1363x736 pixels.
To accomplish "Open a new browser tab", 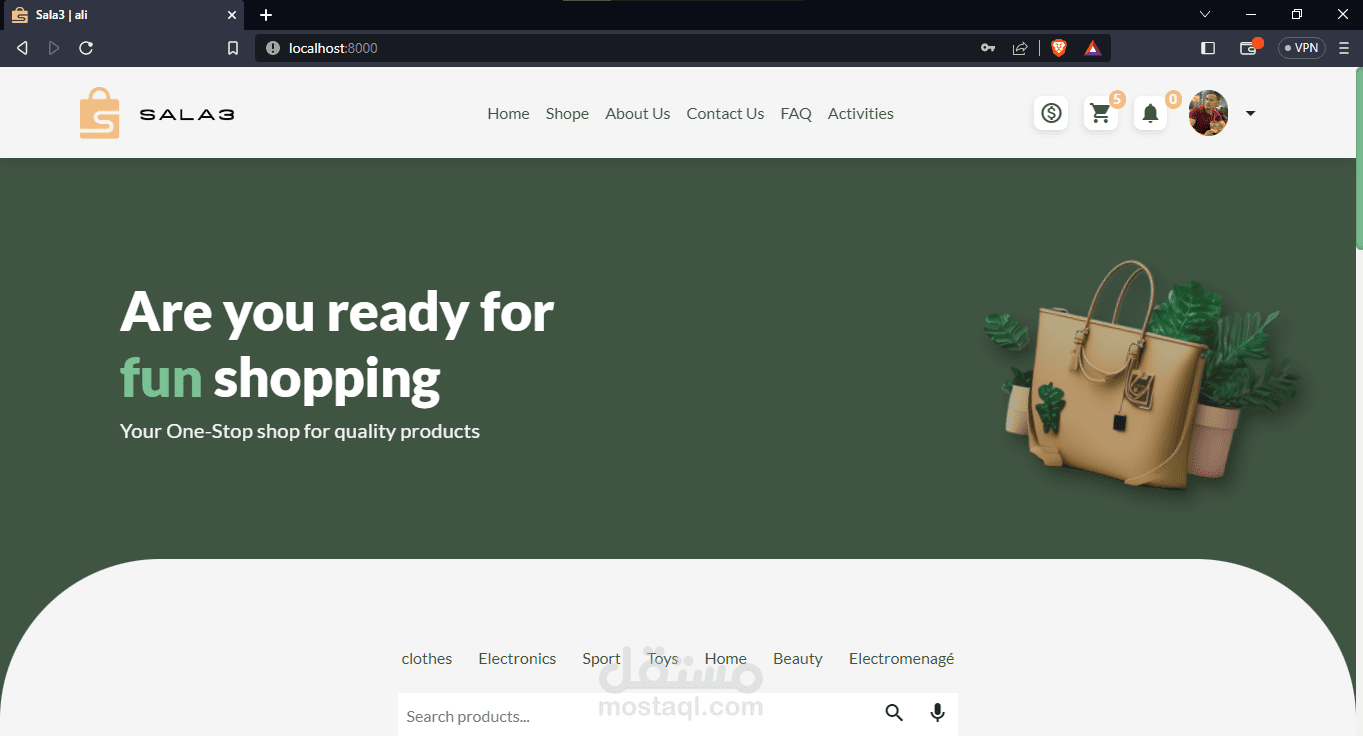I will point(266,15).
